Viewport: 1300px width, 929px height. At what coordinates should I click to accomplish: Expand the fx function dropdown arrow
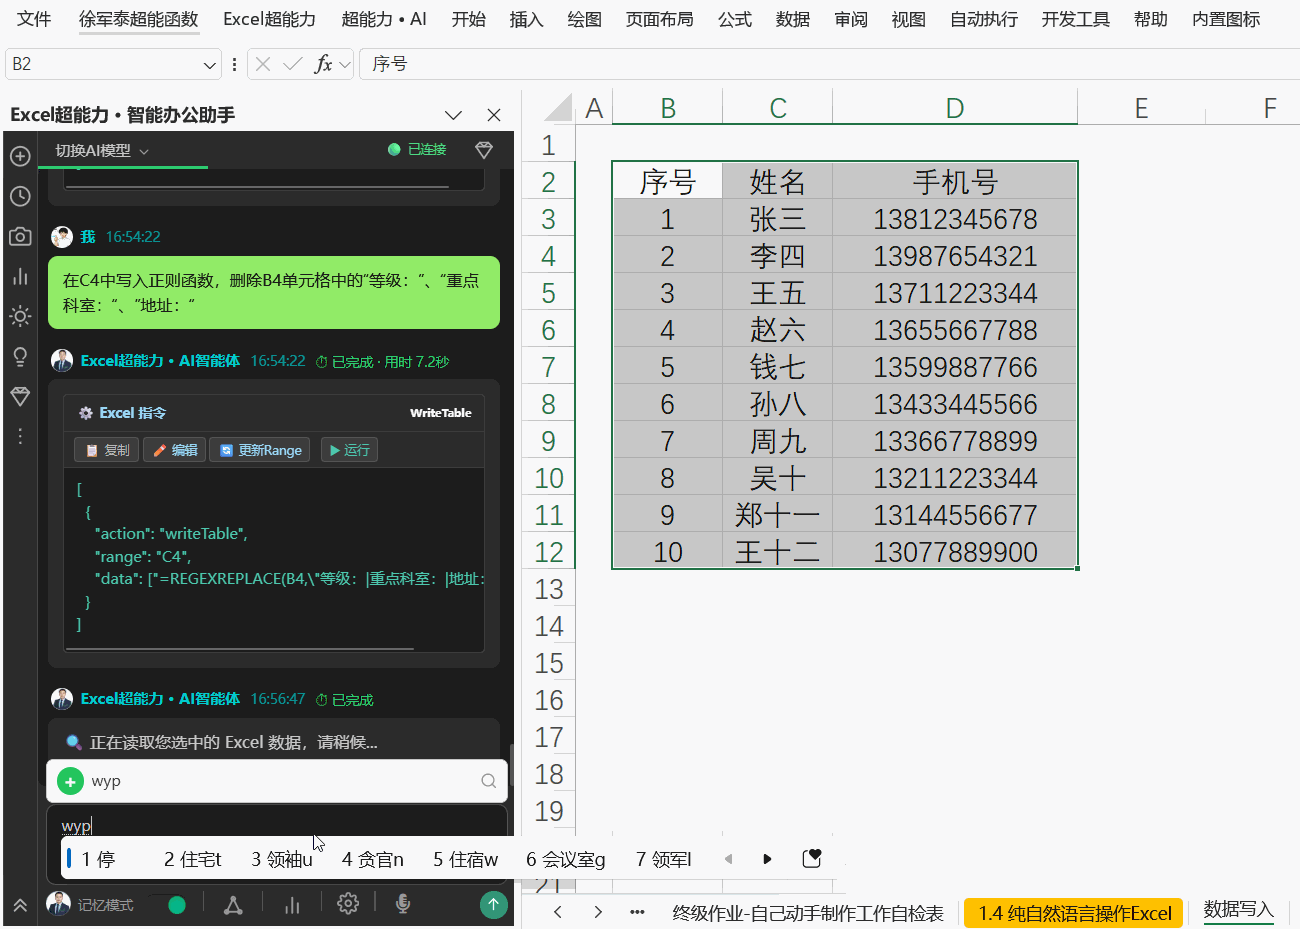345,64
